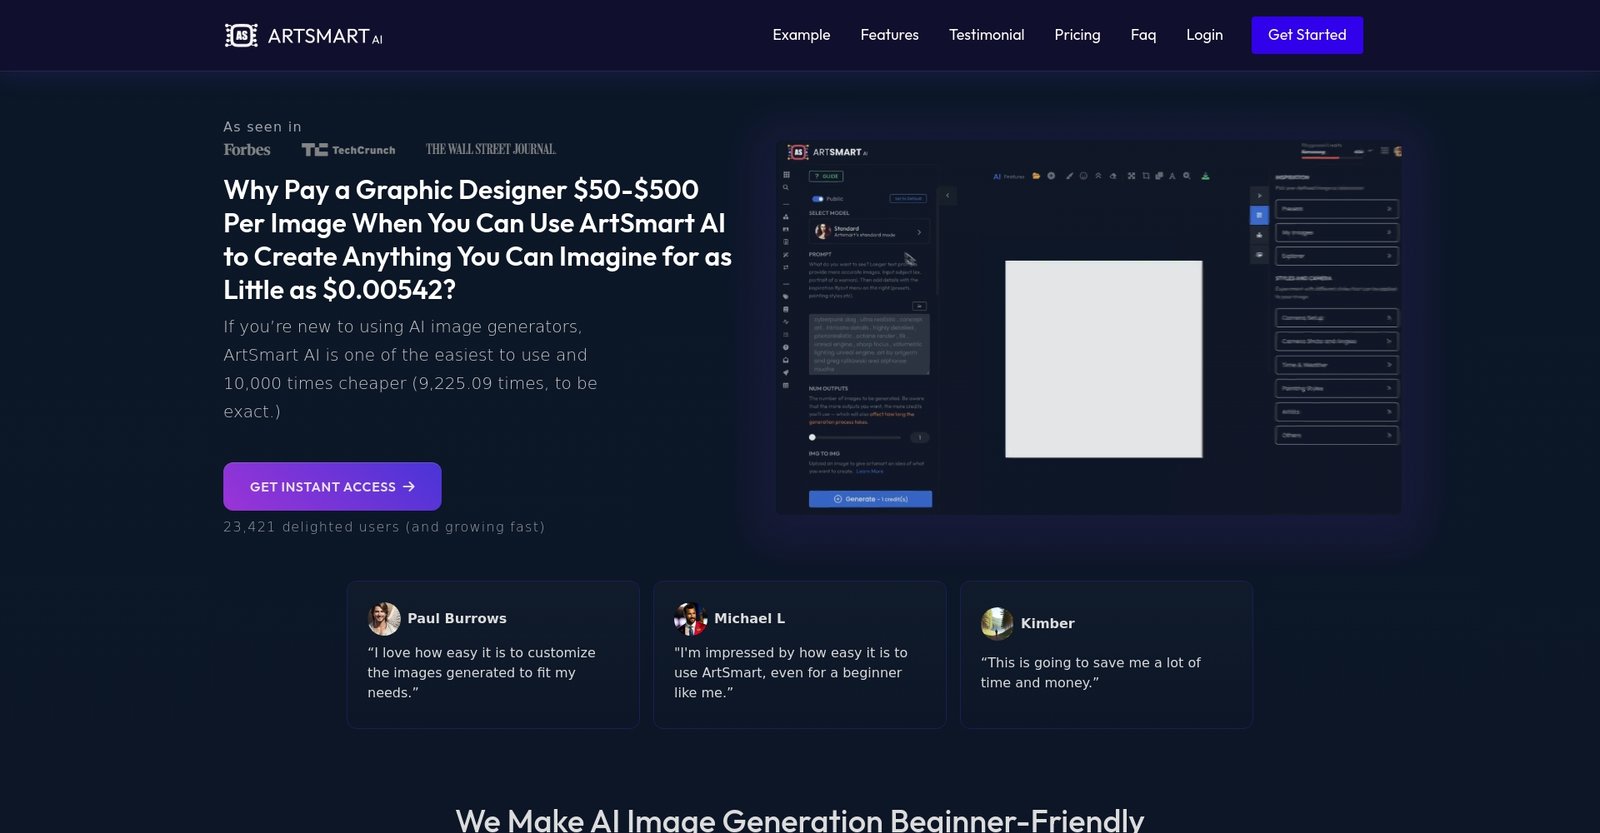Select the brush tool in preview toolbar

click(1069, 176)
